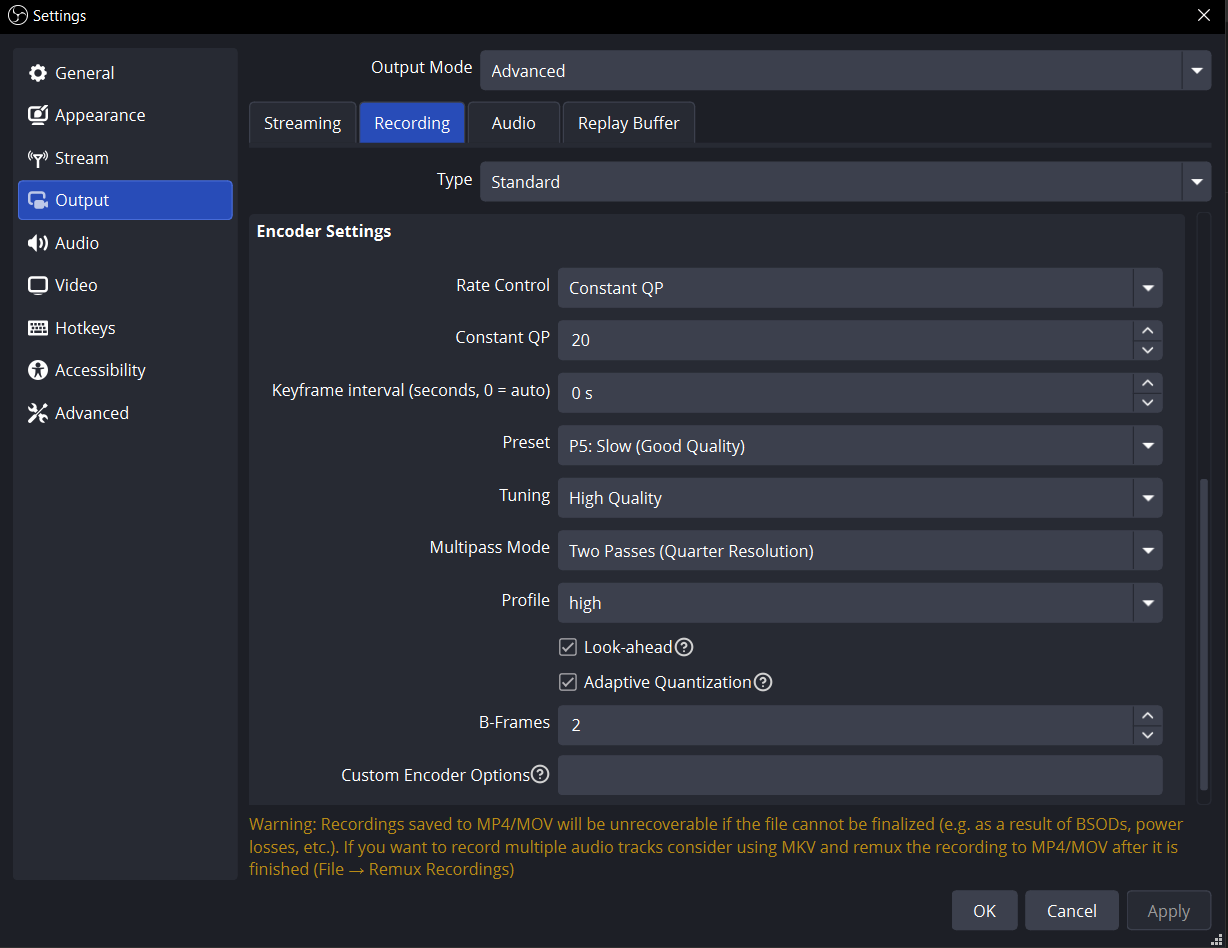
Task: Open the Accessibility settings section
Action: click(x=125, y=370)
